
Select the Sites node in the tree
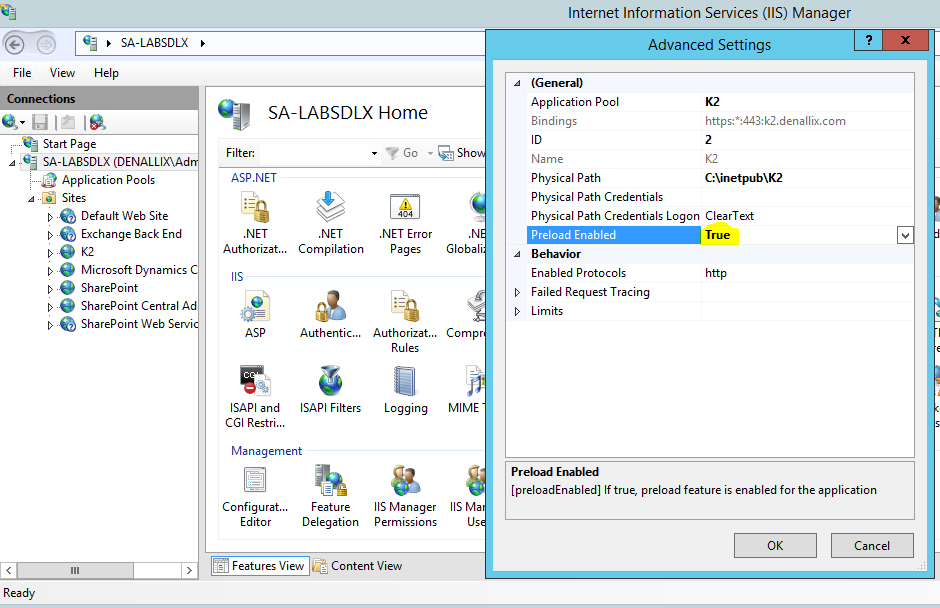(74, 198)
